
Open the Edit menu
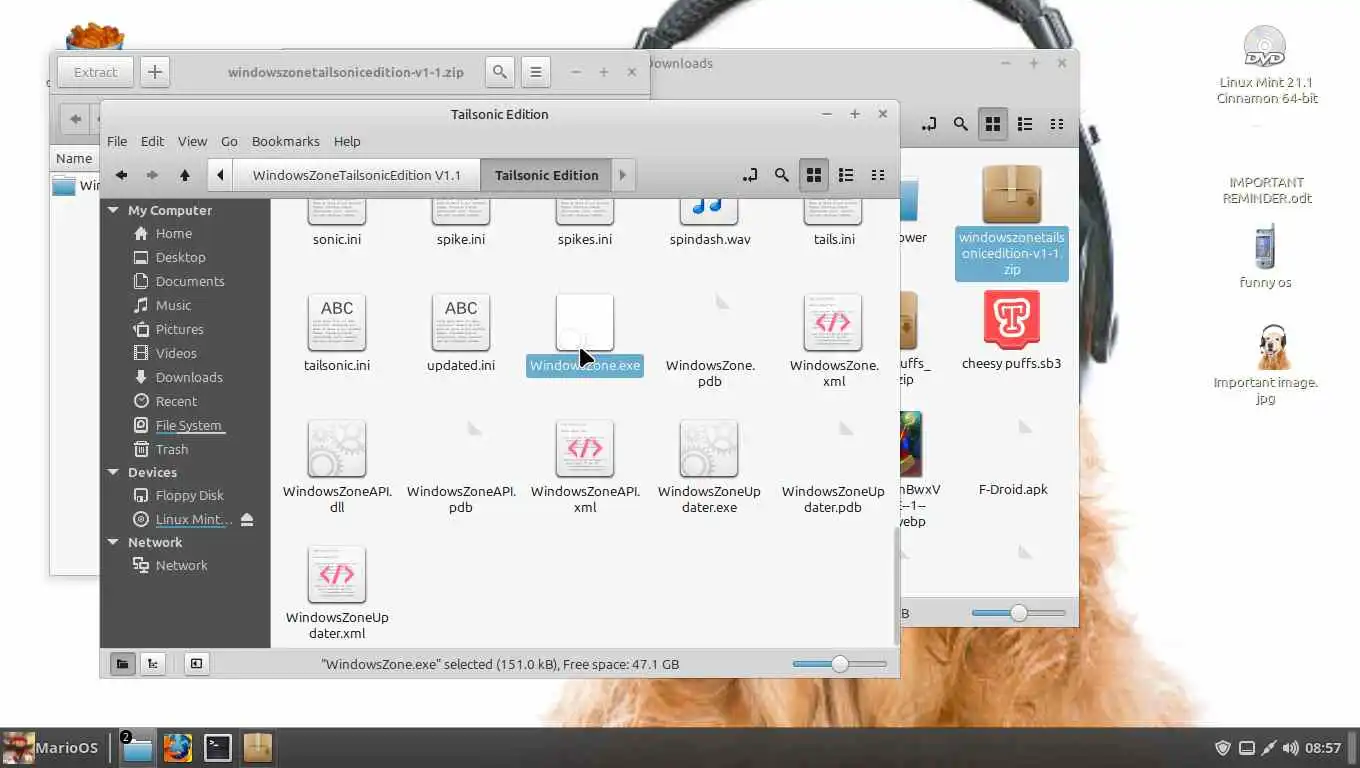[x=152, y=141]
